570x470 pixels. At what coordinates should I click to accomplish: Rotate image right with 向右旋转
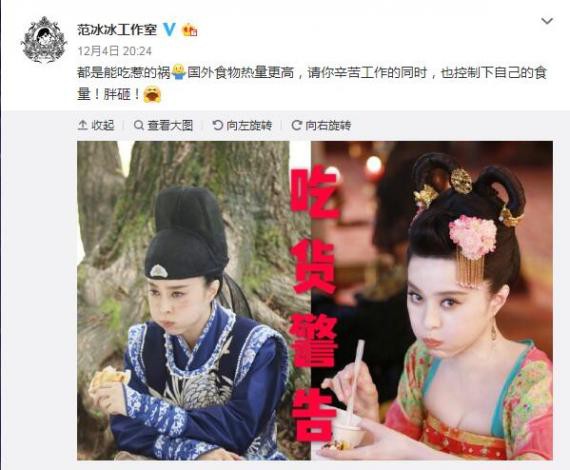(321, 125)
